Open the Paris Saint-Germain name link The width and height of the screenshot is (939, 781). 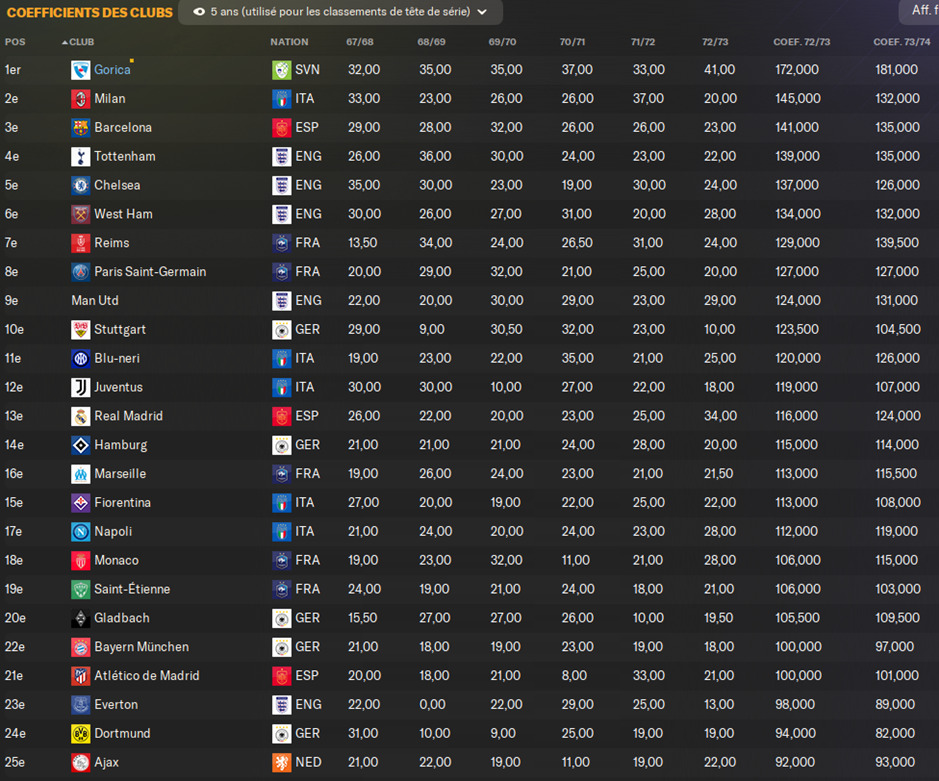pos(150,272)
